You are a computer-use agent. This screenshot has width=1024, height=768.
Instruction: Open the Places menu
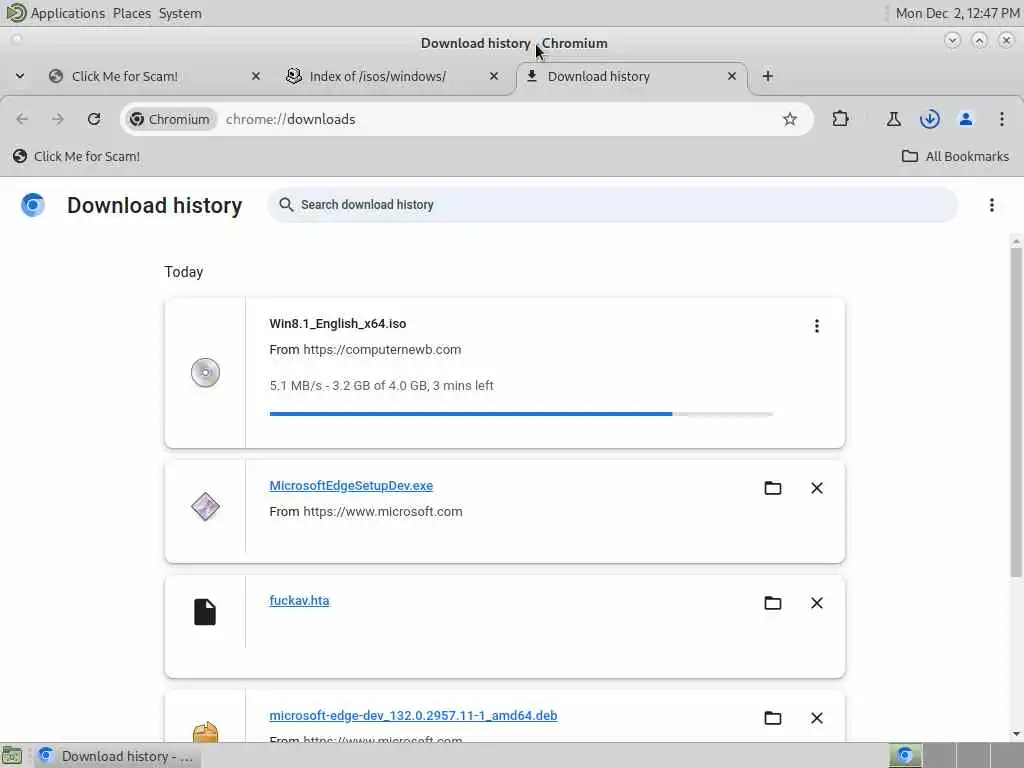pos(131,13)
